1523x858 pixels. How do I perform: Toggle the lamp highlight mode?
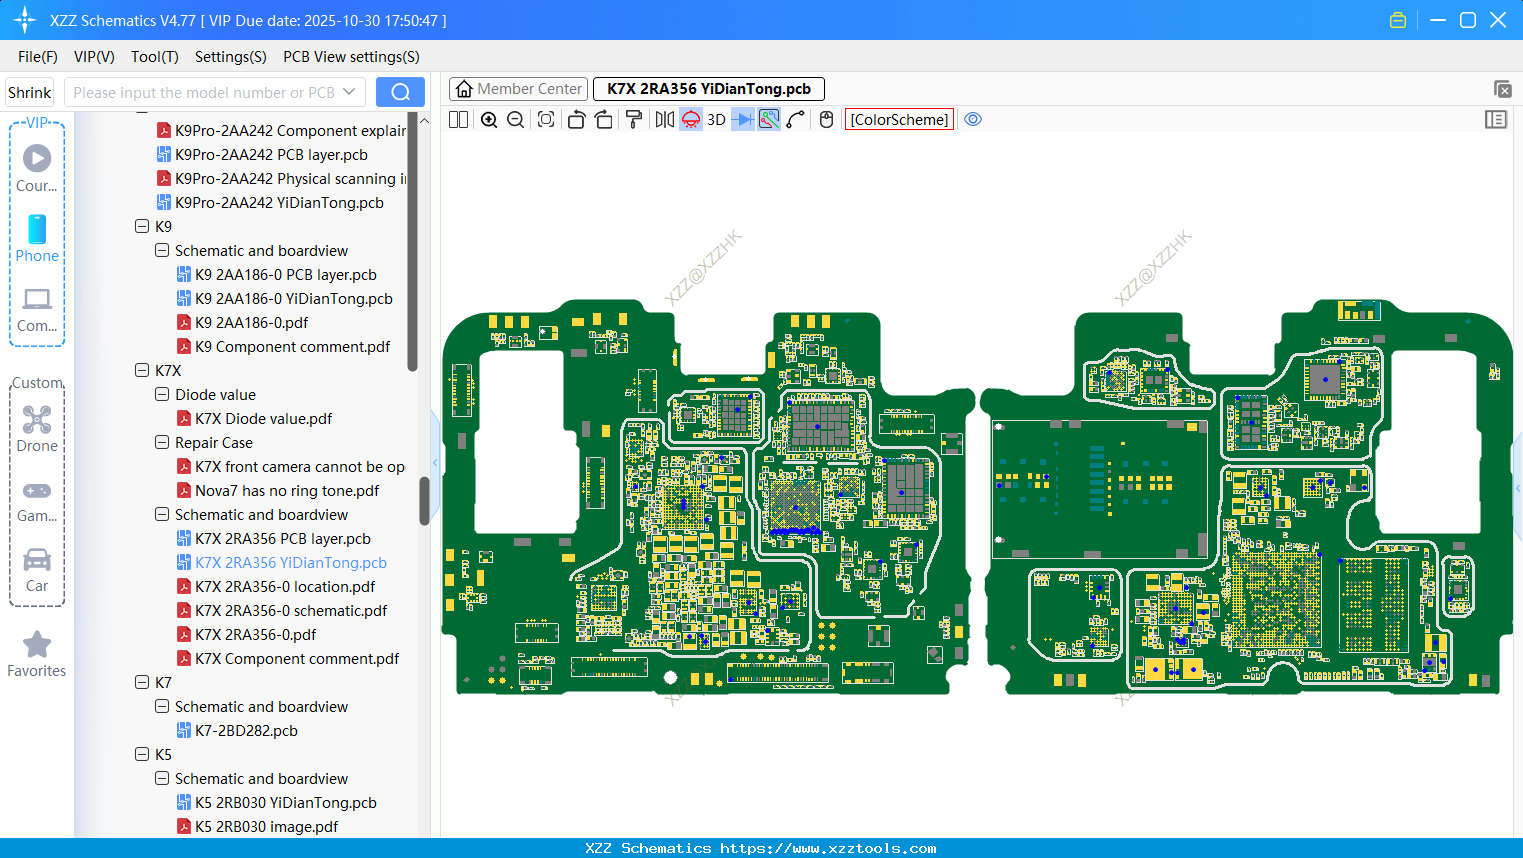click(691, 119)
